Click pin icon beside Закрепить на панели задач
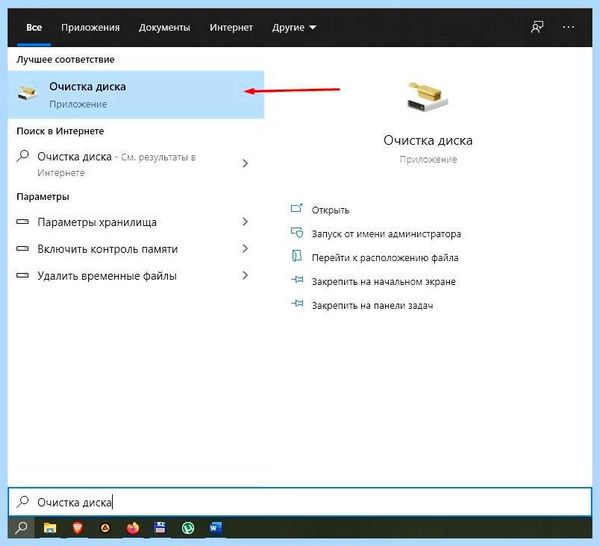Screen dimensions: 600x546 tap(297, 304)
